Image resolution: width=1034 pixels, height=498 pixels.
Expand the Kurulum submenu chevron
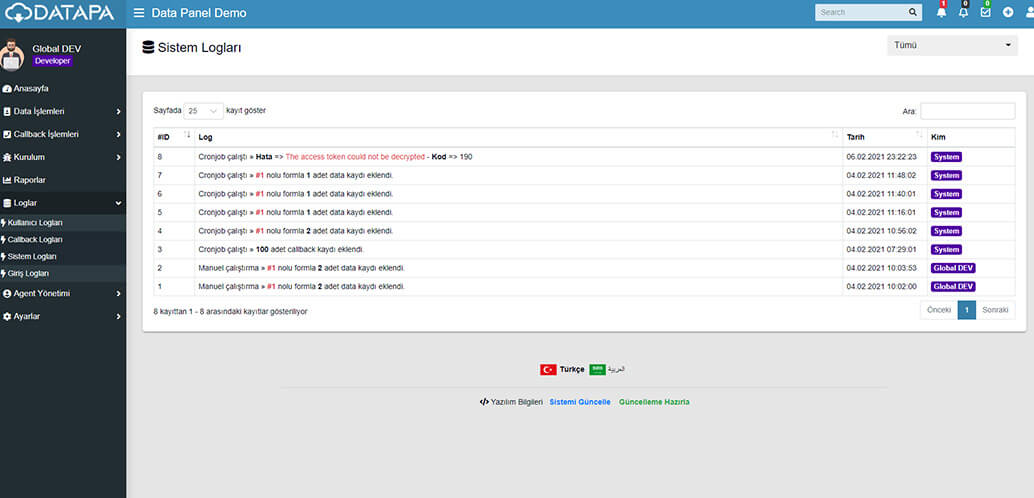(119, 158)
